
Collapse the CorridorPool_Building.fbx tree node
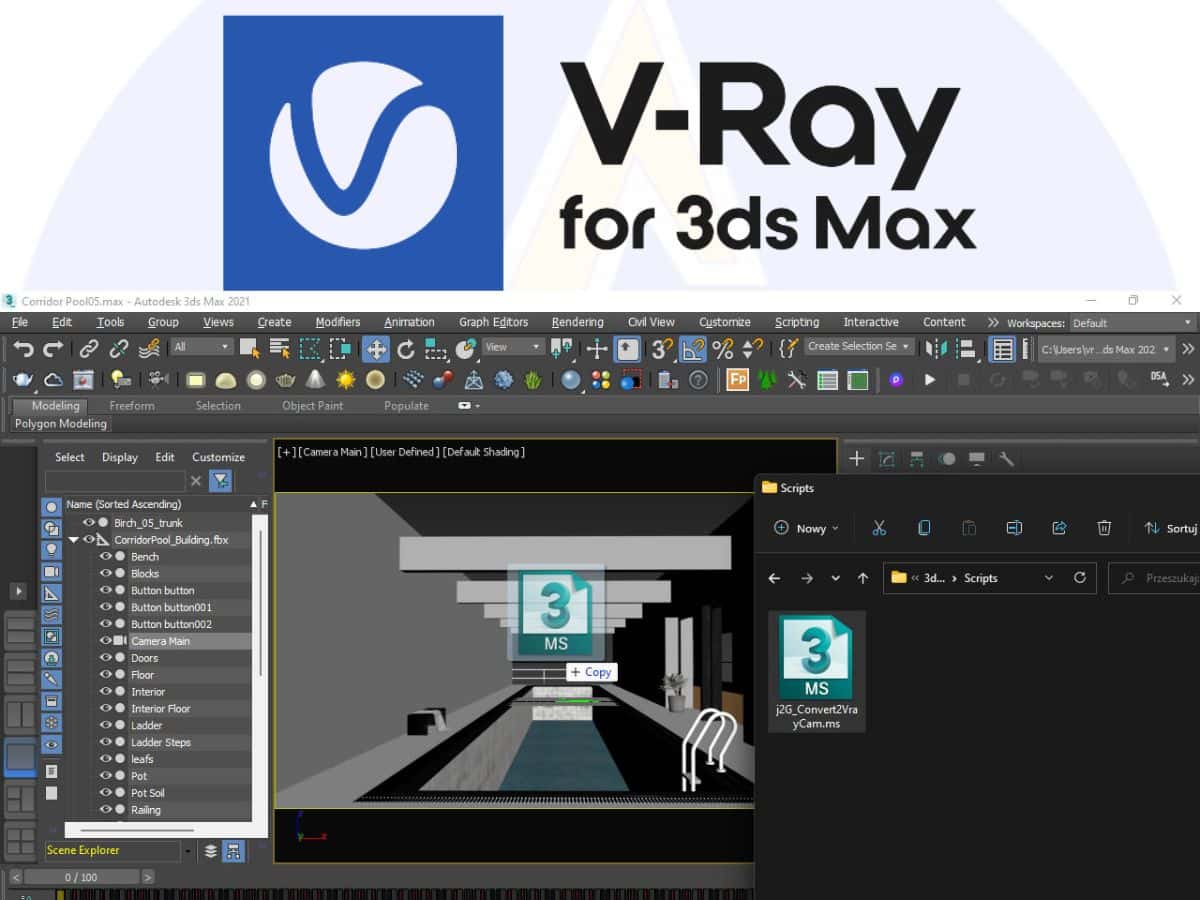74,538
